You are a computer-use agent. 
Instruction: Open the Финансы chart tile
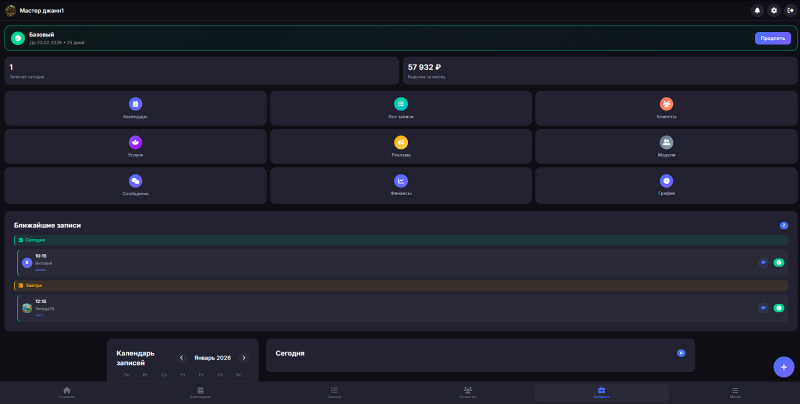pos(401,185)
